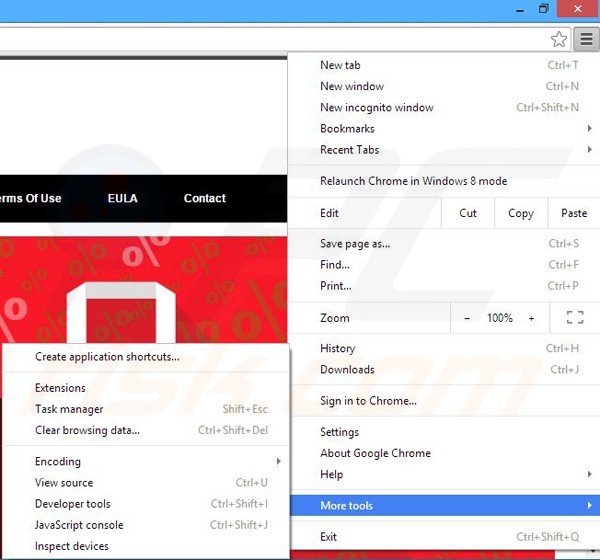Click the 100% zoom value
Viewport: 600px width, 560px height.
(x=500, y=318)
